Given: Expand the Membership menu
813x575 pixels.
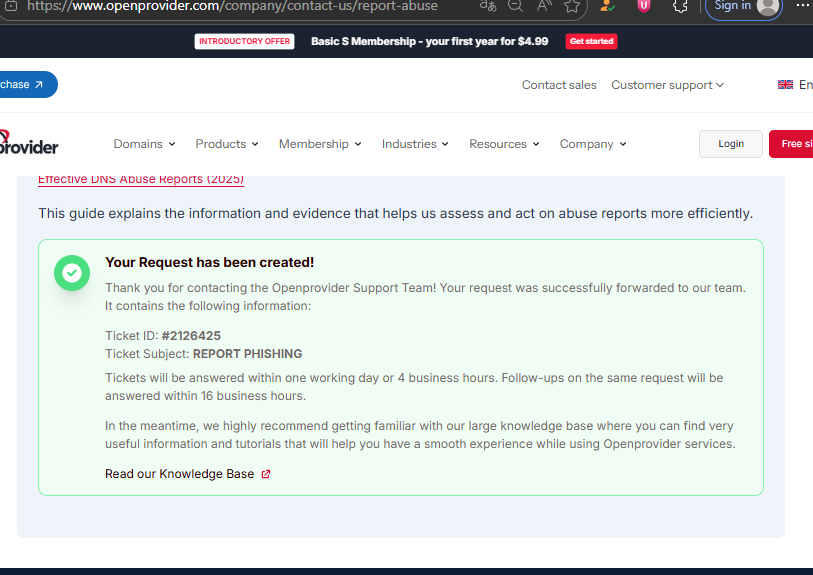Looking at the screenshot, I should [x=320, y=144].
